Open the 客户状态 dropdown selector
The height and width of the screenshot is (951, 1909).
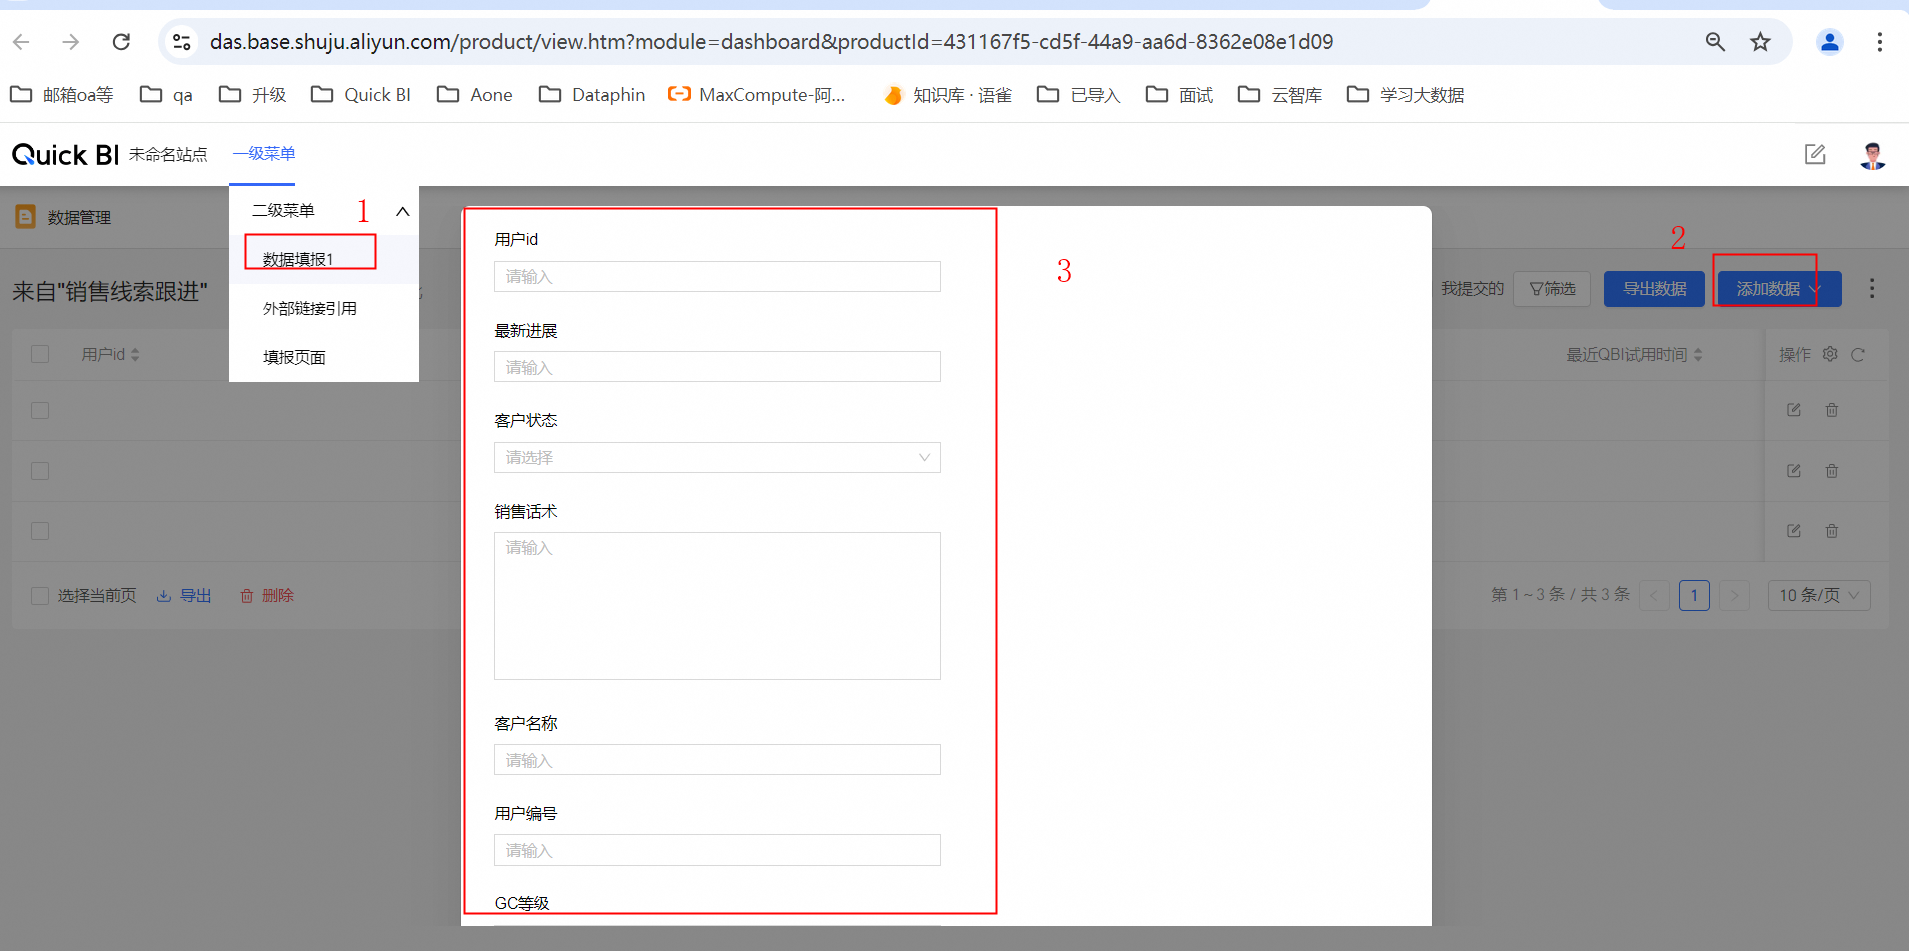(x=717, y=458)
